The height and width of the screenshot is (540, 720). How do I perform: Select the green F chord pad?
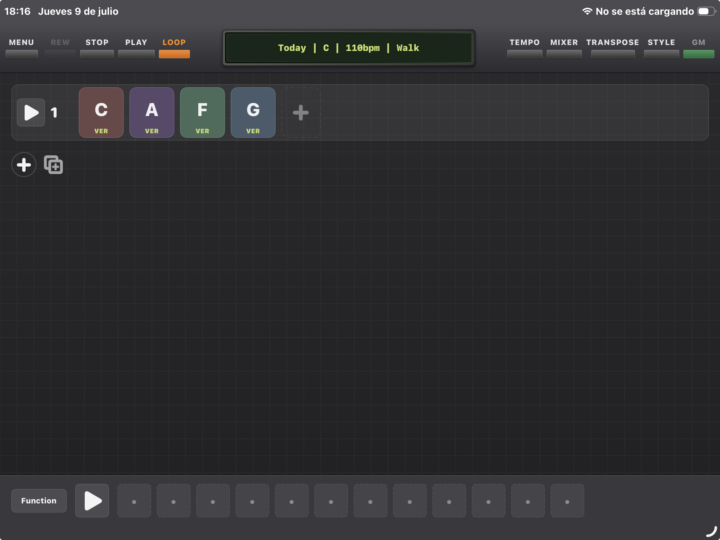202,112
